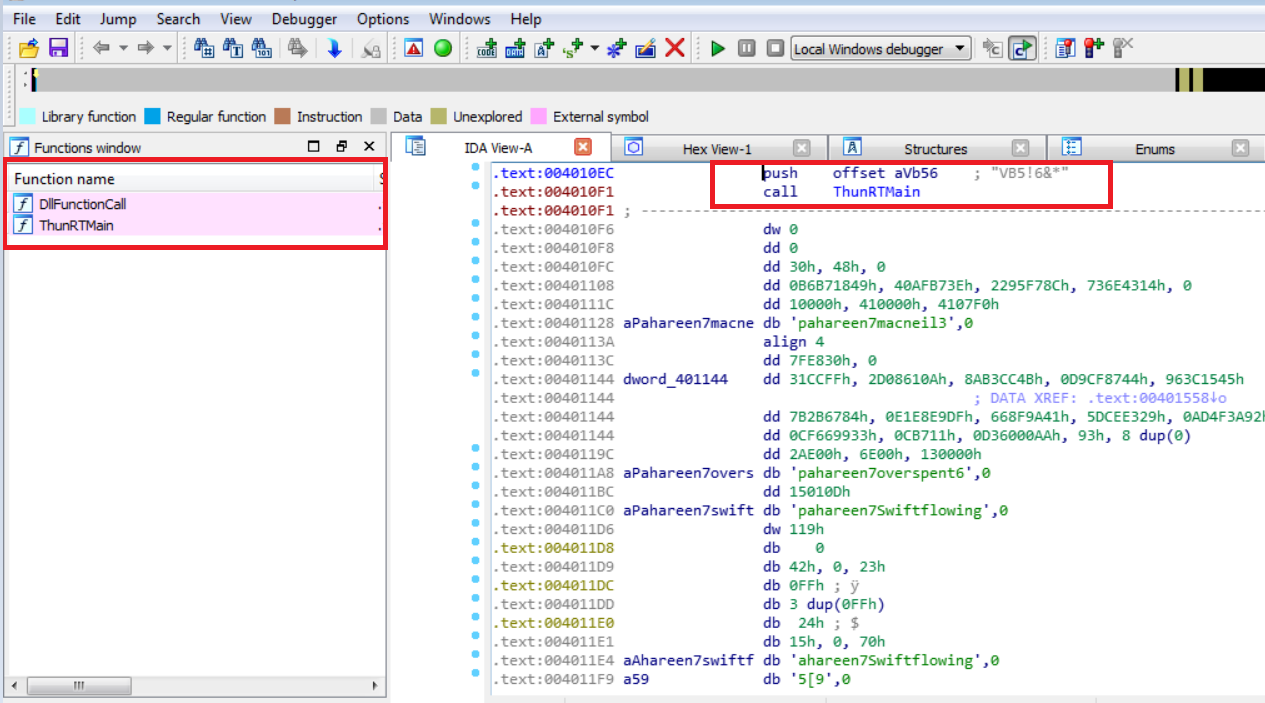Pause the debugged process
Viewport: 1265px width, 703px height.
click(x=746, y=48)
